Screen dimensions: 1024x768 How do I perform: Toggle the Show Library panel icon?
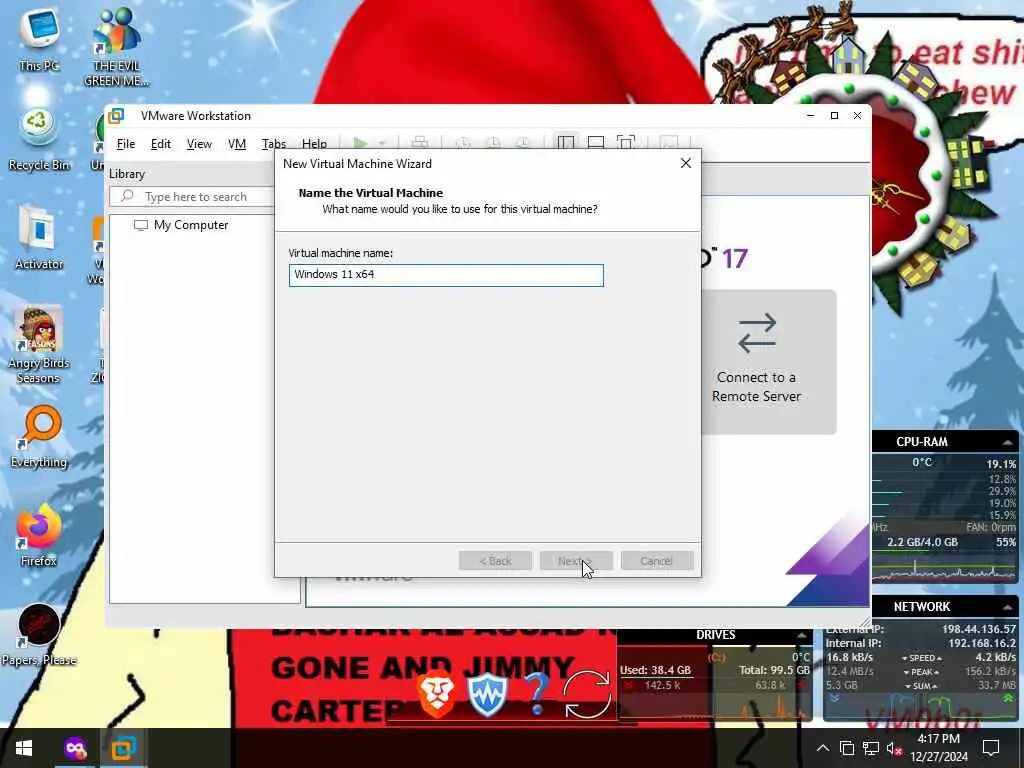tap(566, 142)
